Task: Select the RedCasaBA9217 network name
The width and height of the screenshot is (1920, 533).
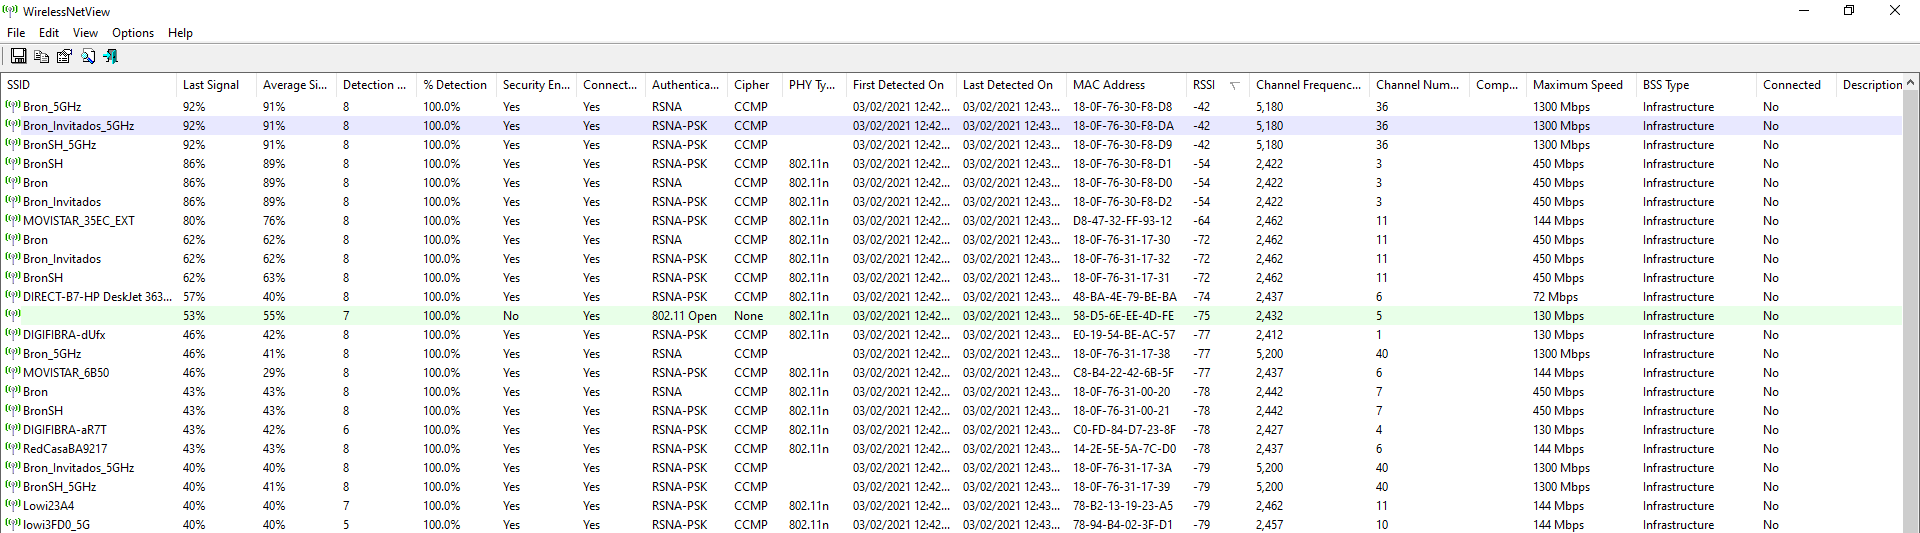Action: click(65, 449)
